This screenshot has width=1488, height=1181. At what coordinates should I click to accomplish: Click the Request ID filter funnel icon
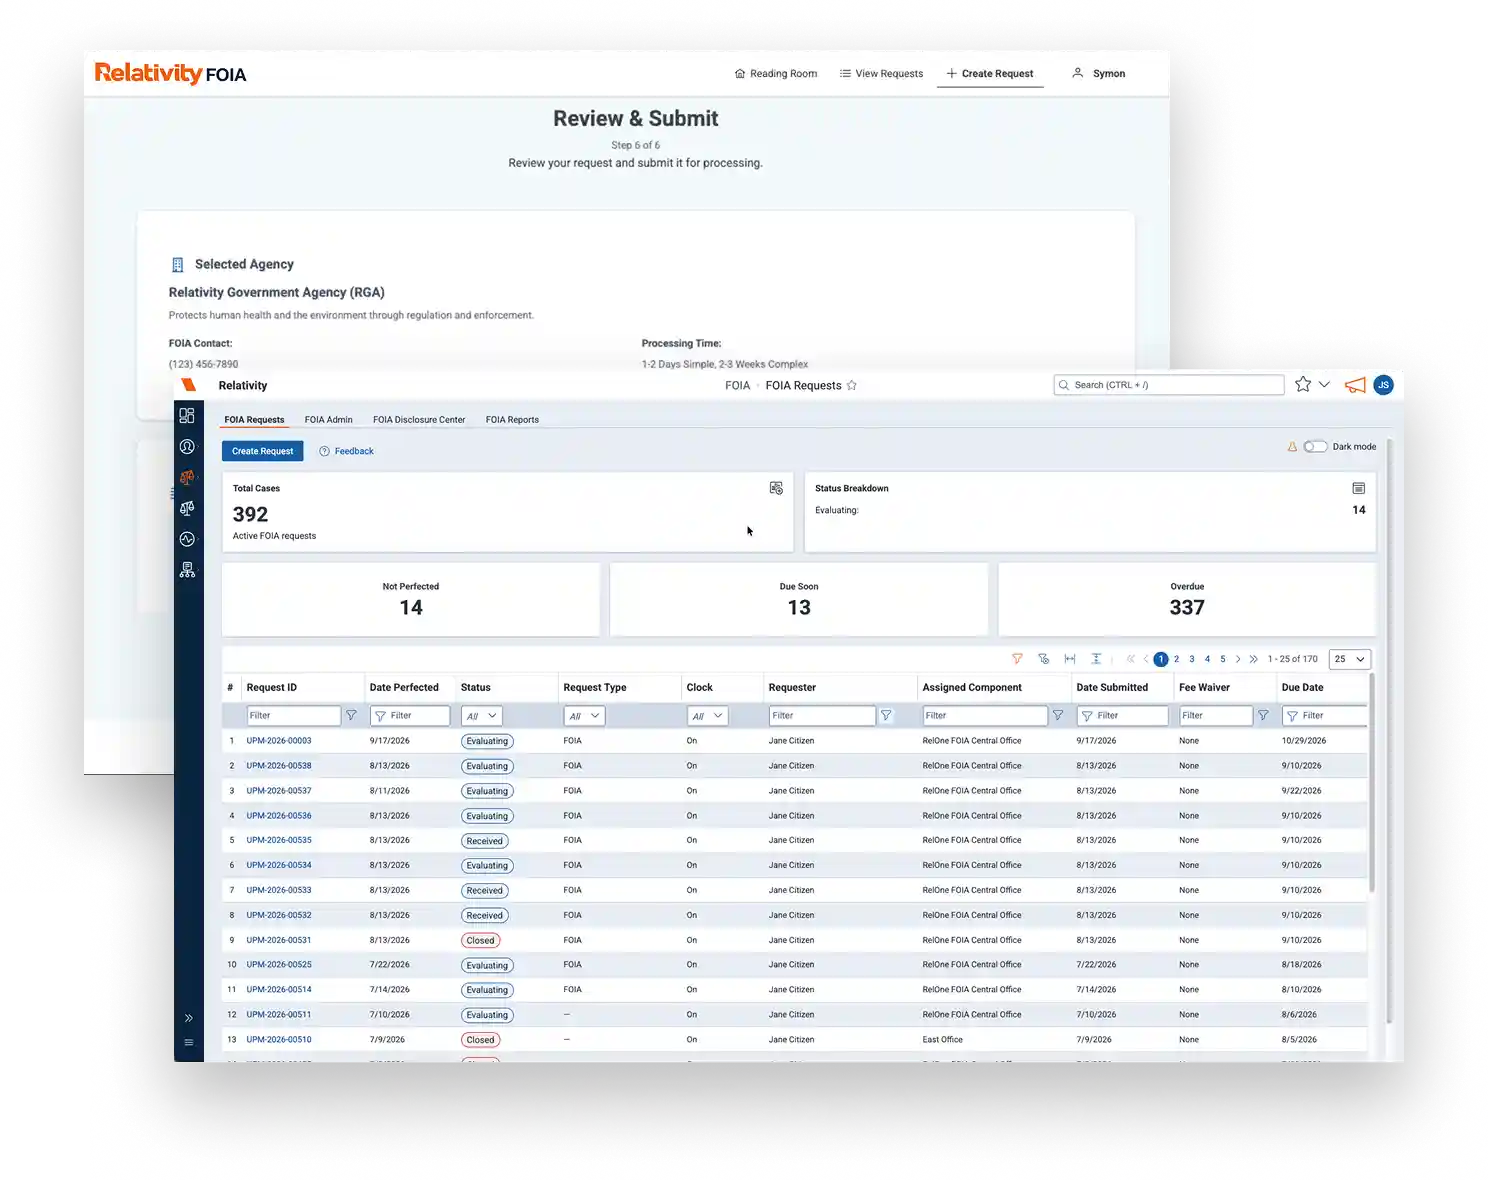[351, 716]
